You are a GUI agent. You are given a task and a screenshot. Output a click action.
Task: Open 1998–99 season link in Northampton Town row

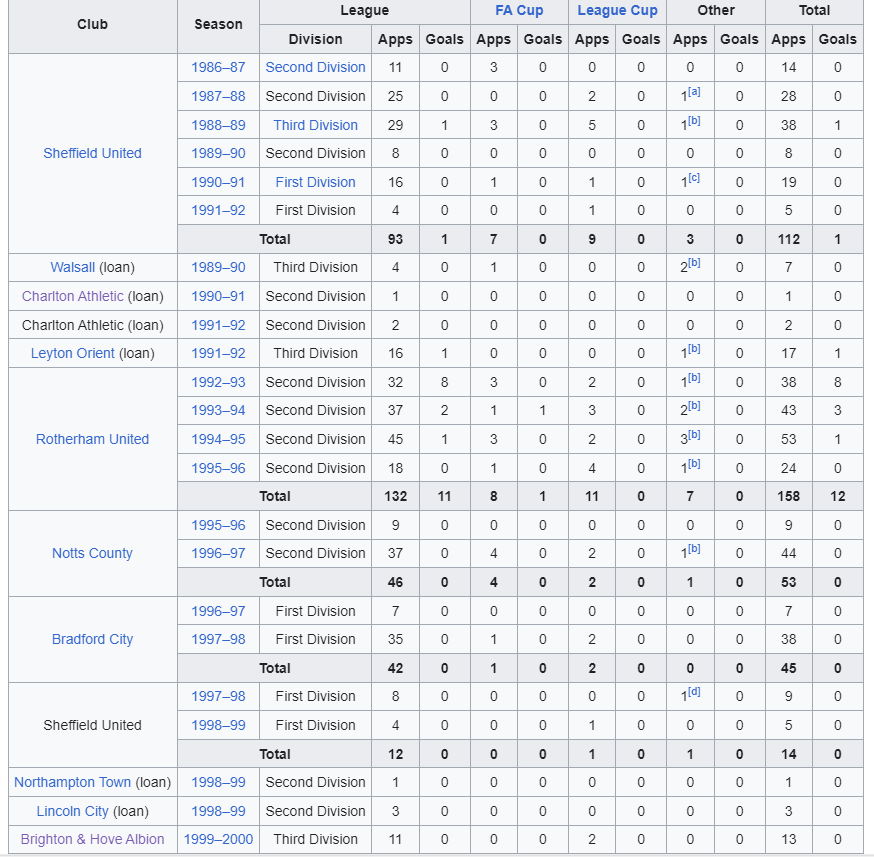(x=218, y=782)
